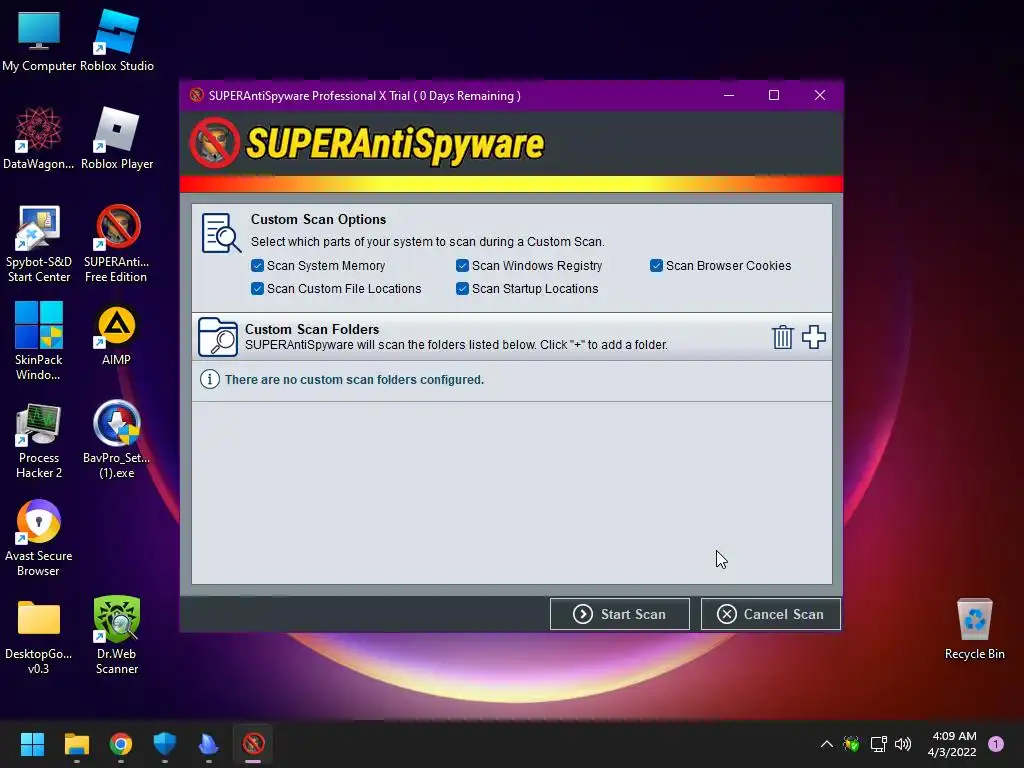Select Spybot-S&D Start Center shortcut
This screenshot has height=768, width=1024.
tap(39, 244)
